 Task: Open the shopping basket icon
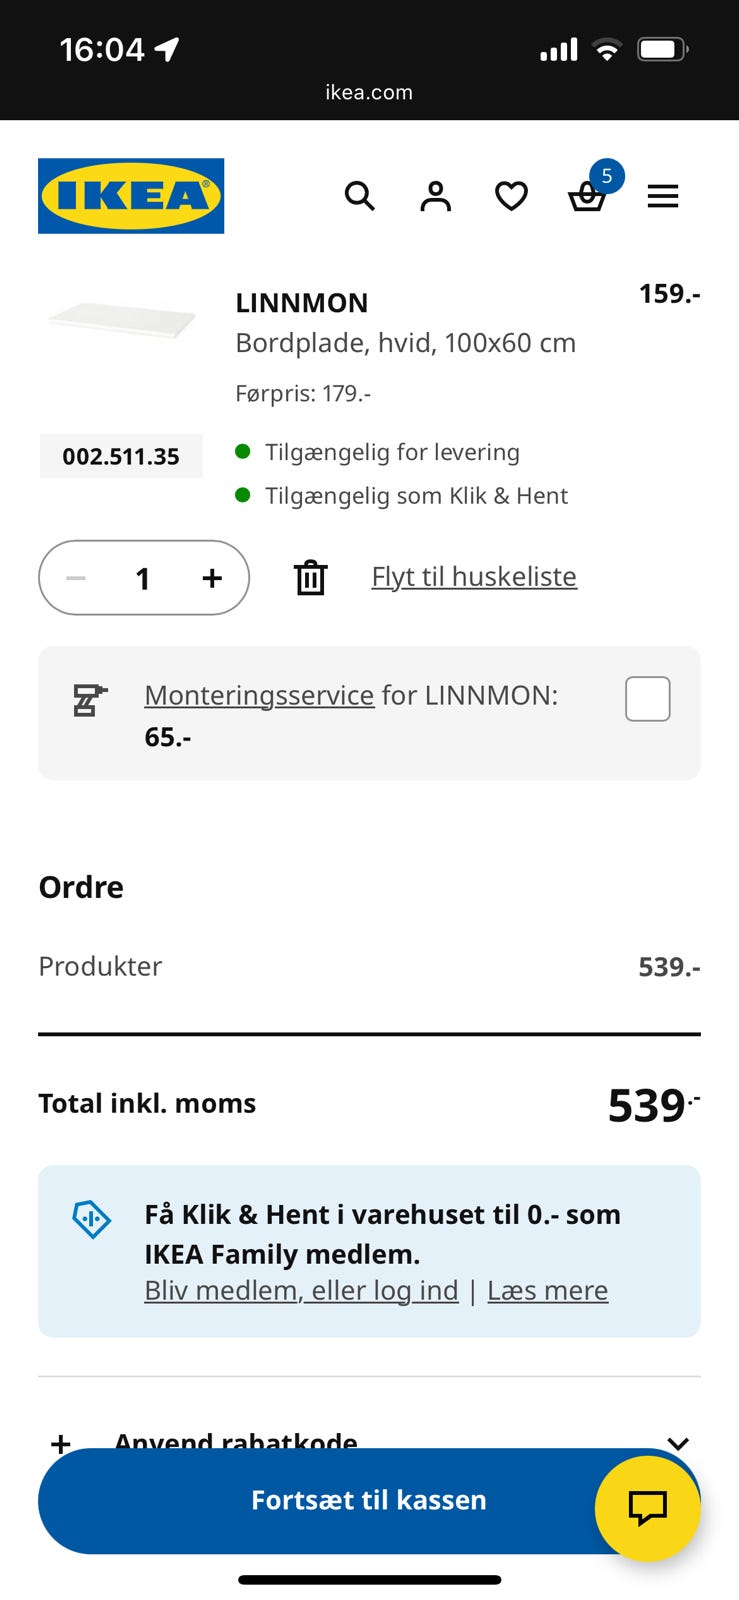(x=587, y=197)
